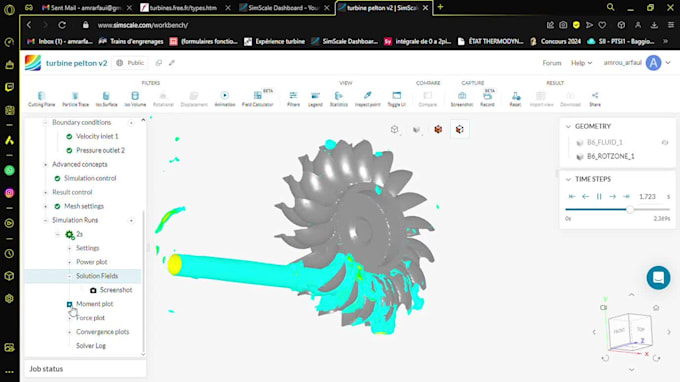Open the support chat bubble
This screenshot has width=680, height=382.
658,278
